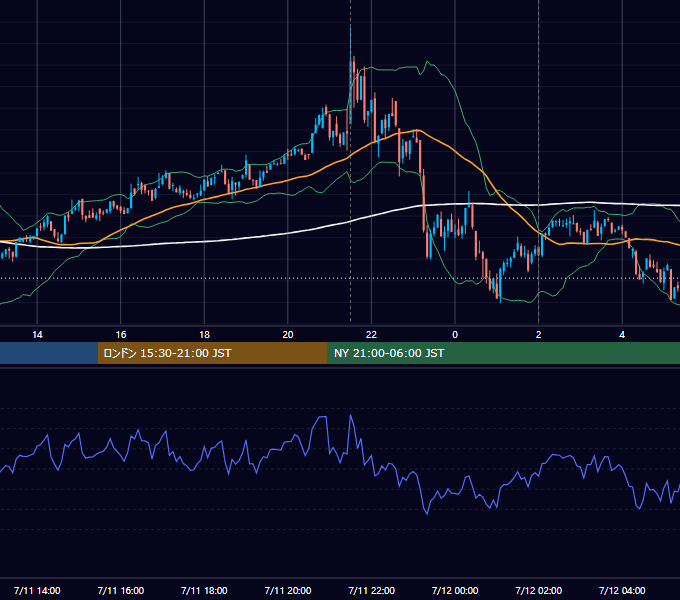Click the 7/12 04:00 time label
Screen dimensions: 680x600
622,590
